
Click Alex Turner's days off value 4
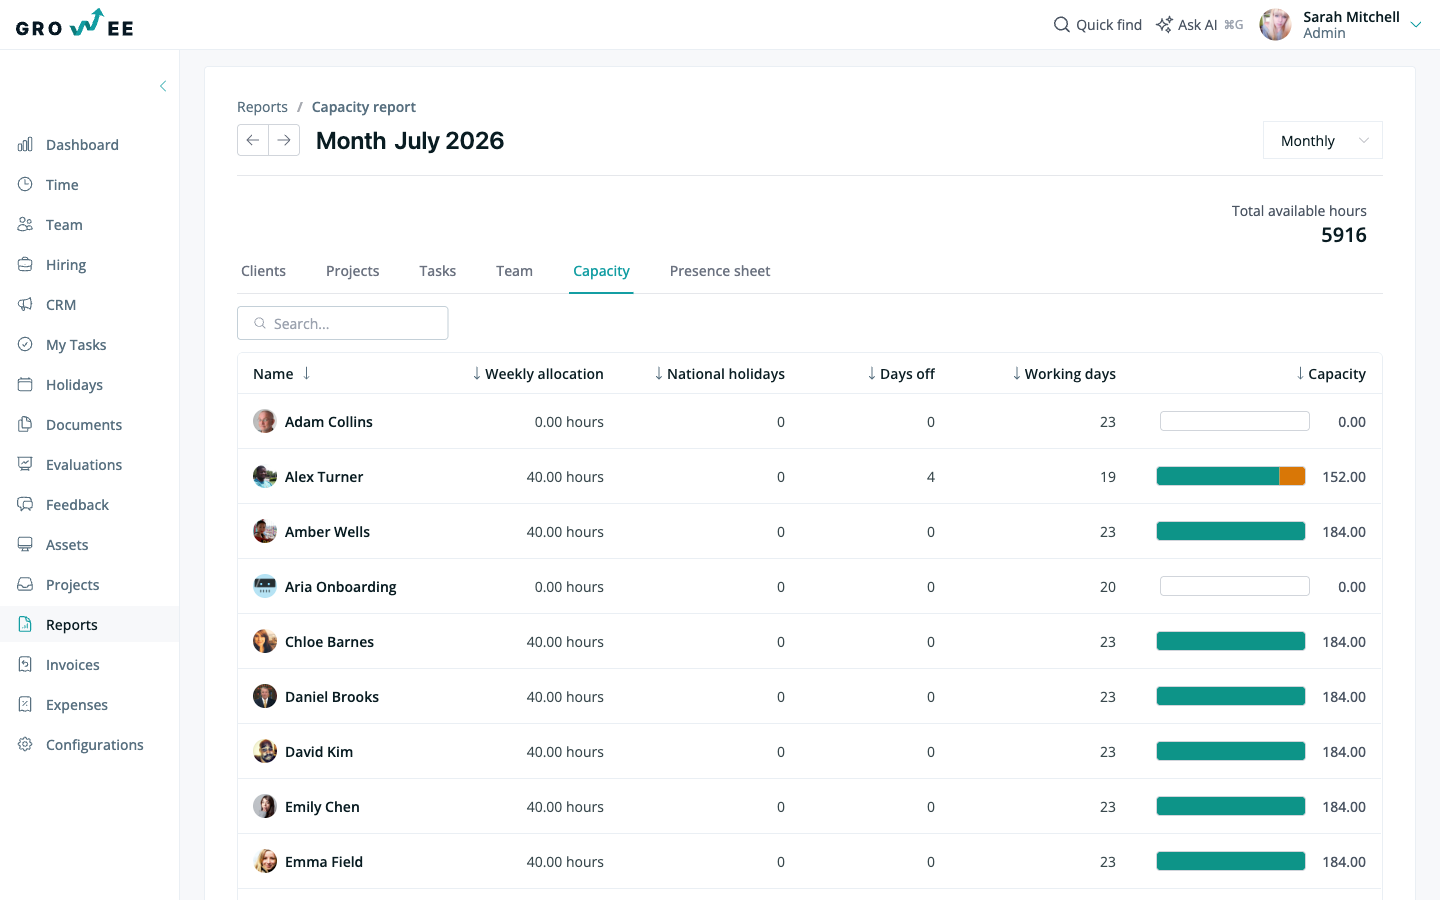[931, 477]
